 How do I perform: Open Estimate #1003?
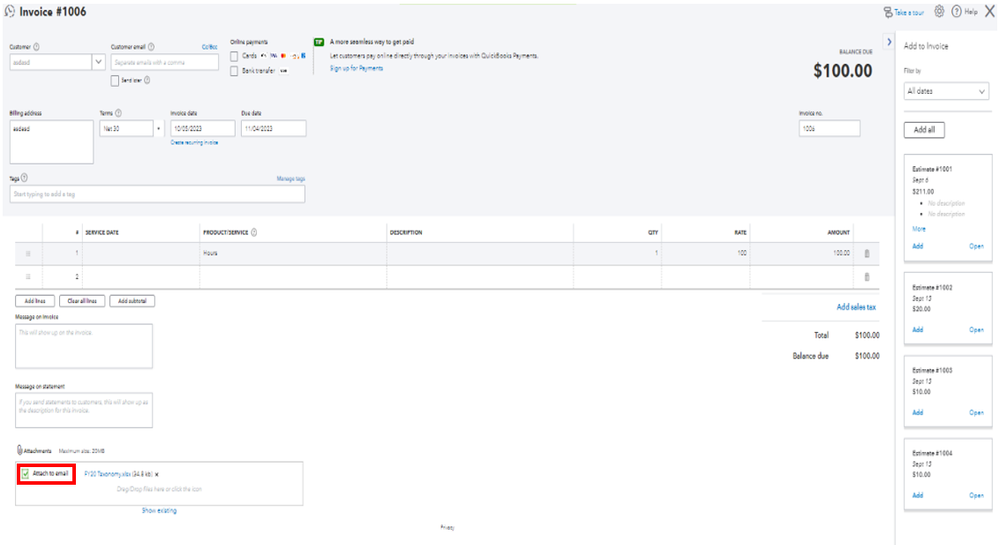coord(976,412)
